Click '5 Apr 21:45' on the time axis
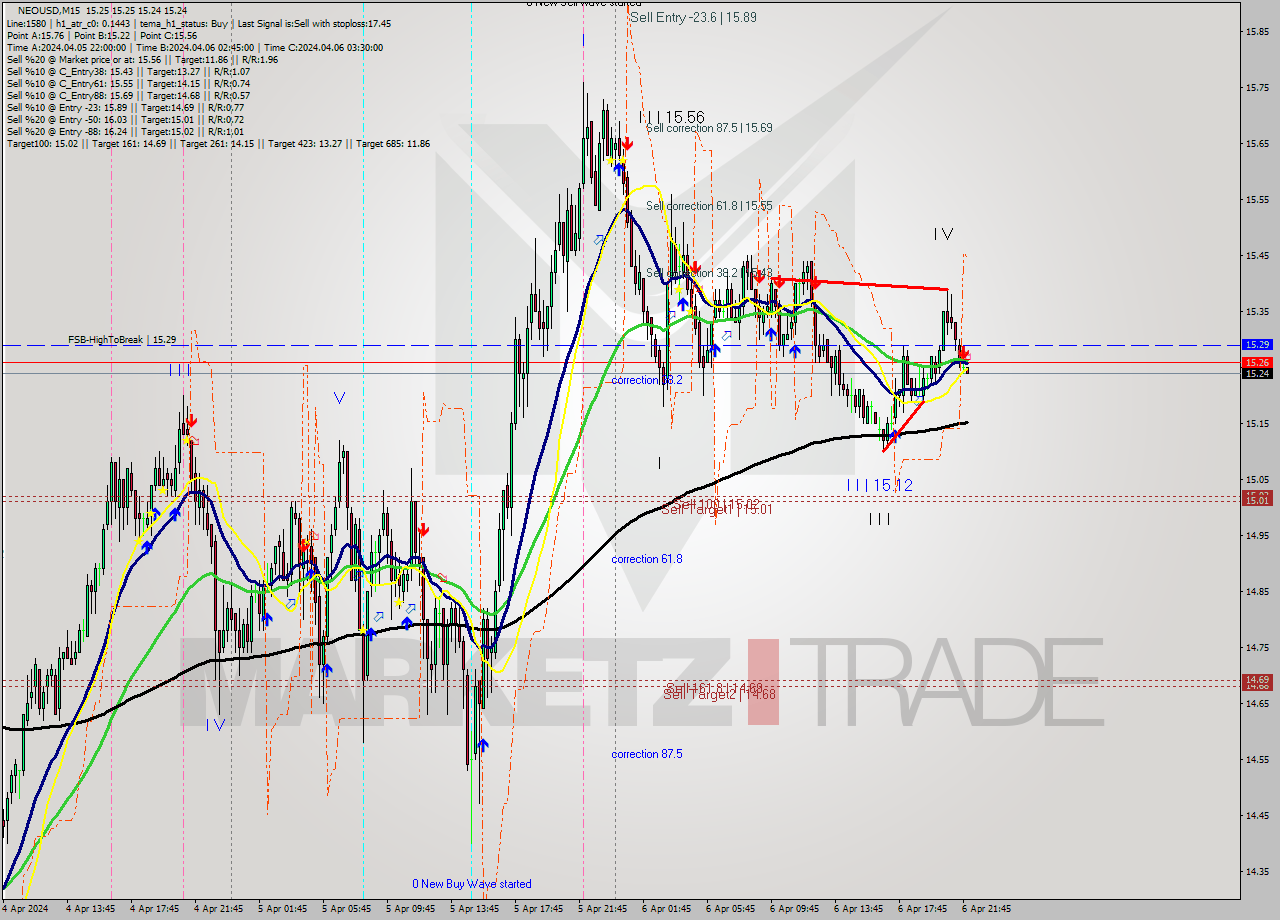1280x920 pixels. (605, 909)
